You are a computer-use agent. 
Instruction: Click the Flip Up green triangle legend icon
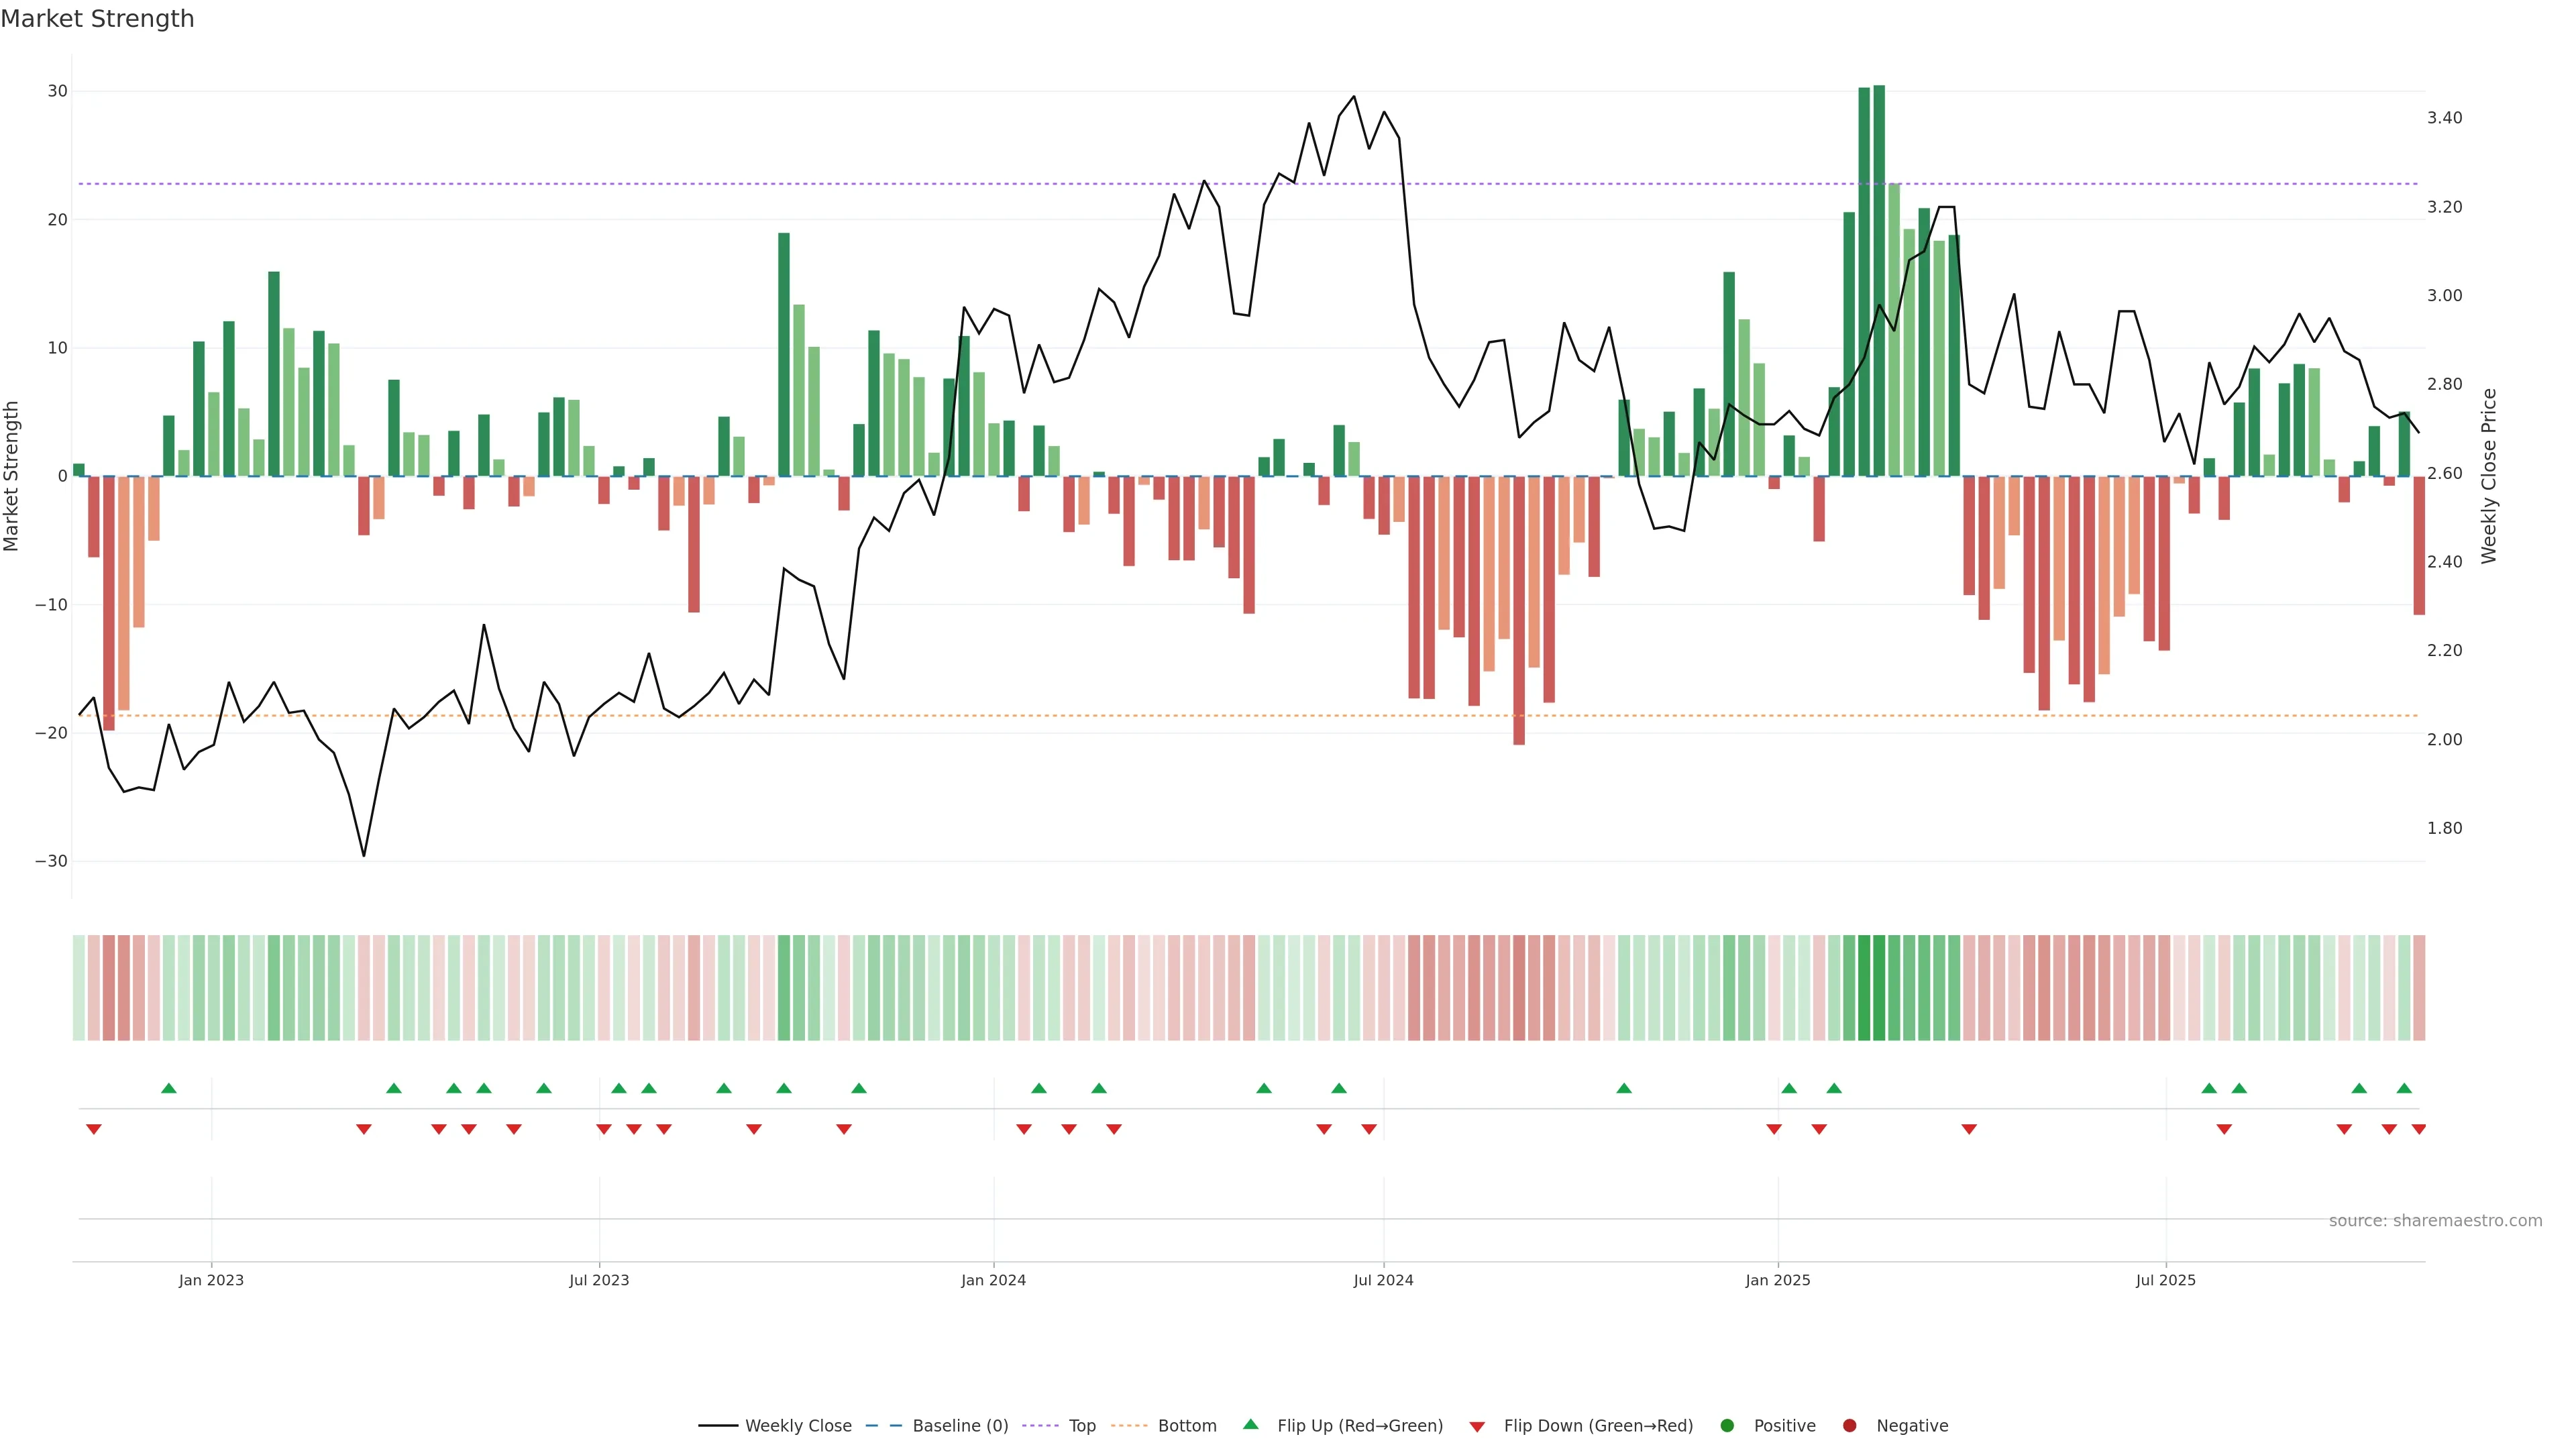click(1250, 1425)
